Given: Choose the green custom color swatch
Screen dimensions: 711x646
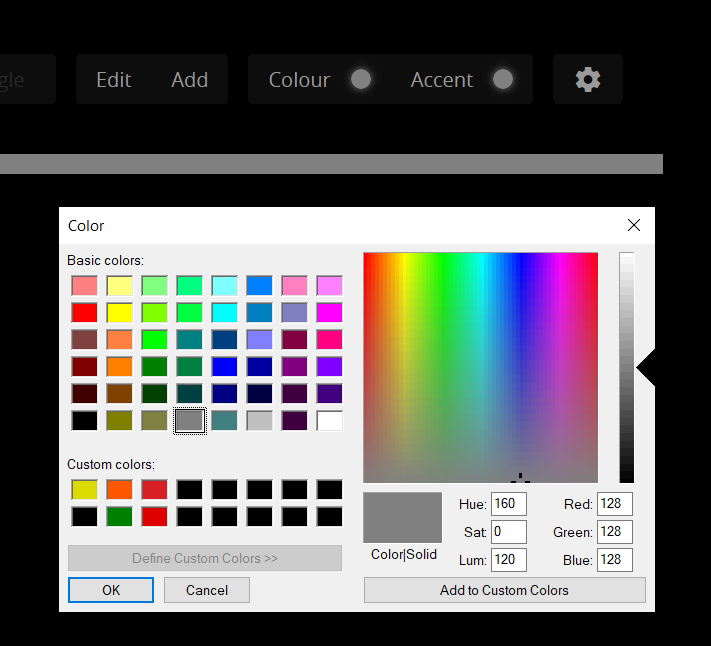Looking at the screenshot, I should [x=120, y=516].
